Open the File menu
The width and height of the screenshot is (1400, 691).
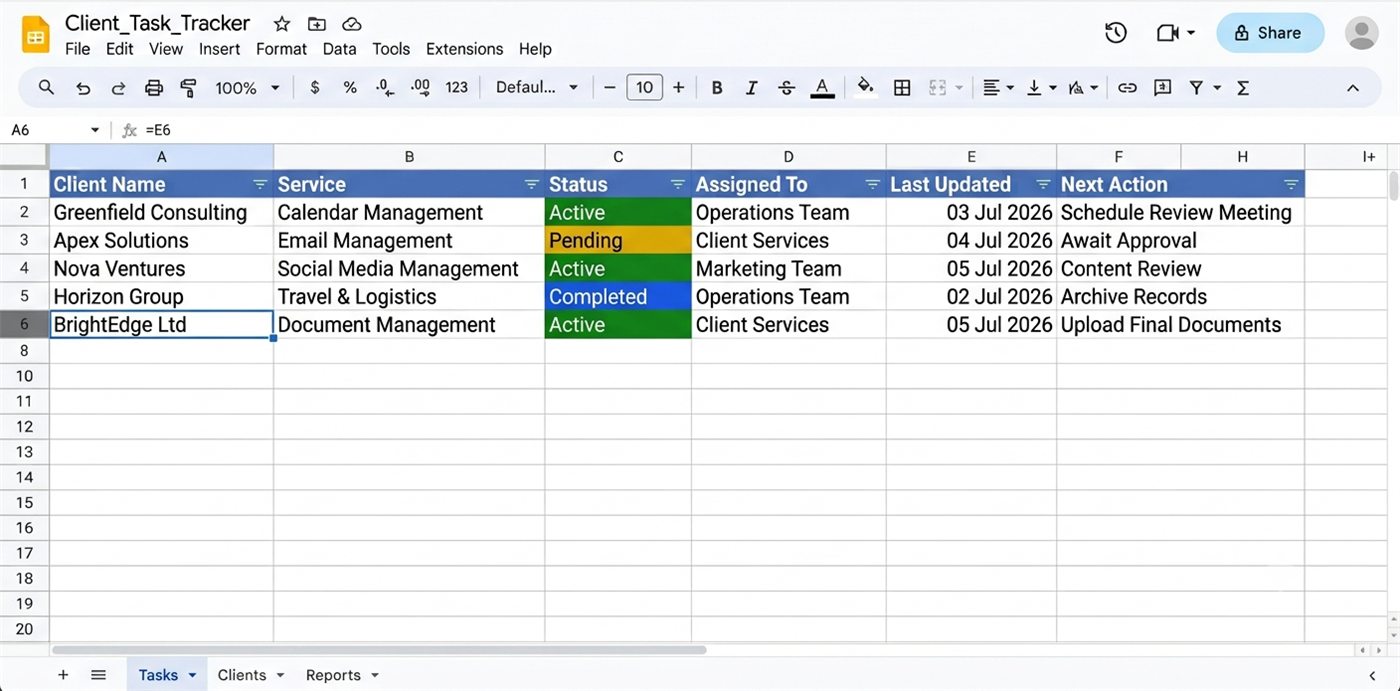coord(77,49)
